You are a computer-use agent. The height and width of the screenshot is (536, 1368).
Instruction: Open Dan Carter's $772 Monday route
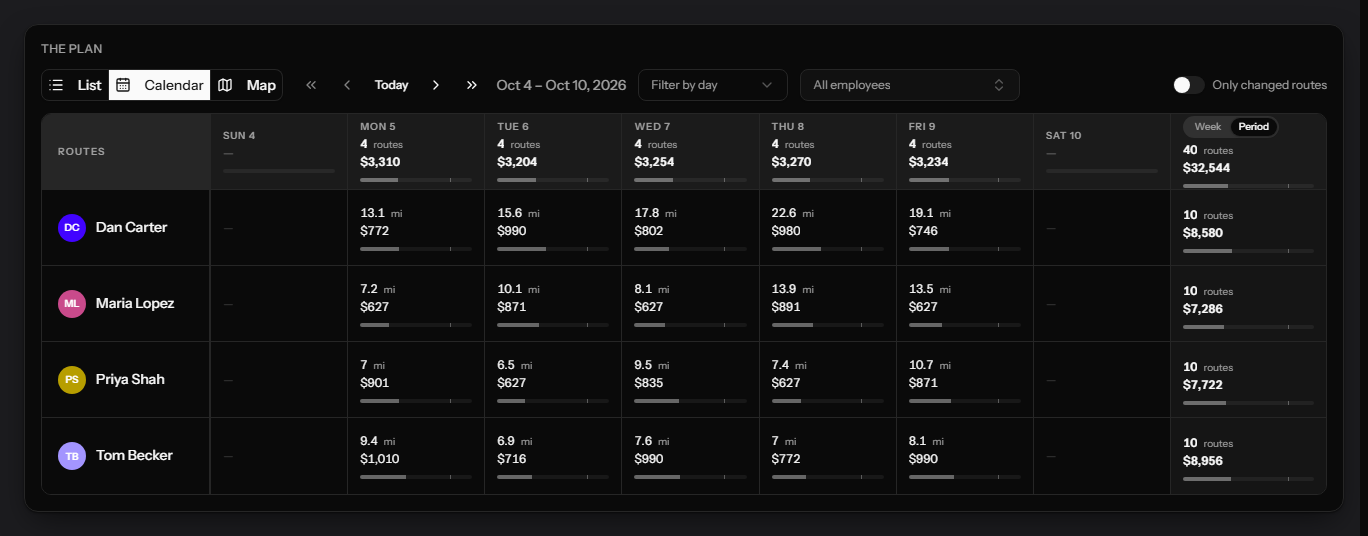(416, 228)
